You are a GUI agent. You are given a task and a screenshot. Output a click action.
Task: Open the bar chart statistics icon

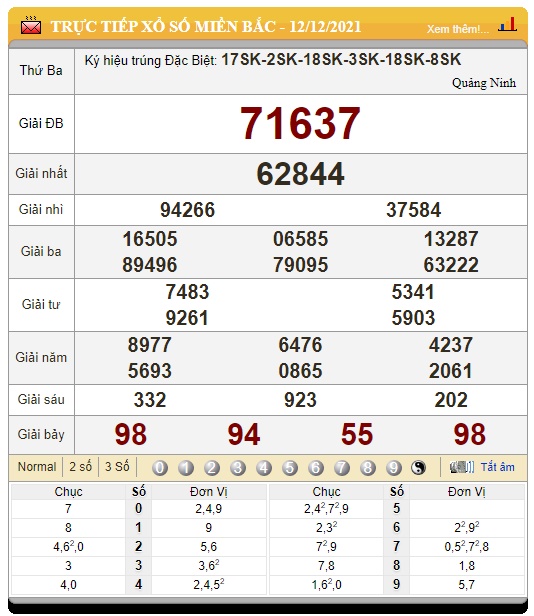(507, 24)
